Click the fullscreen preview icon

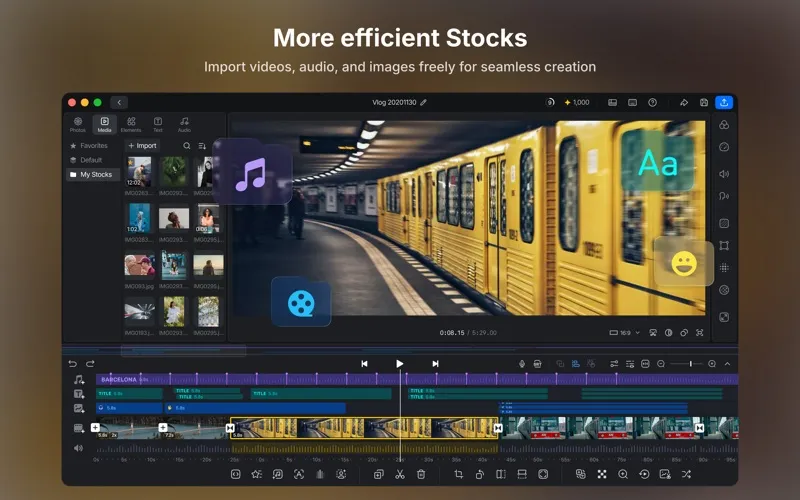click(699, 333)
